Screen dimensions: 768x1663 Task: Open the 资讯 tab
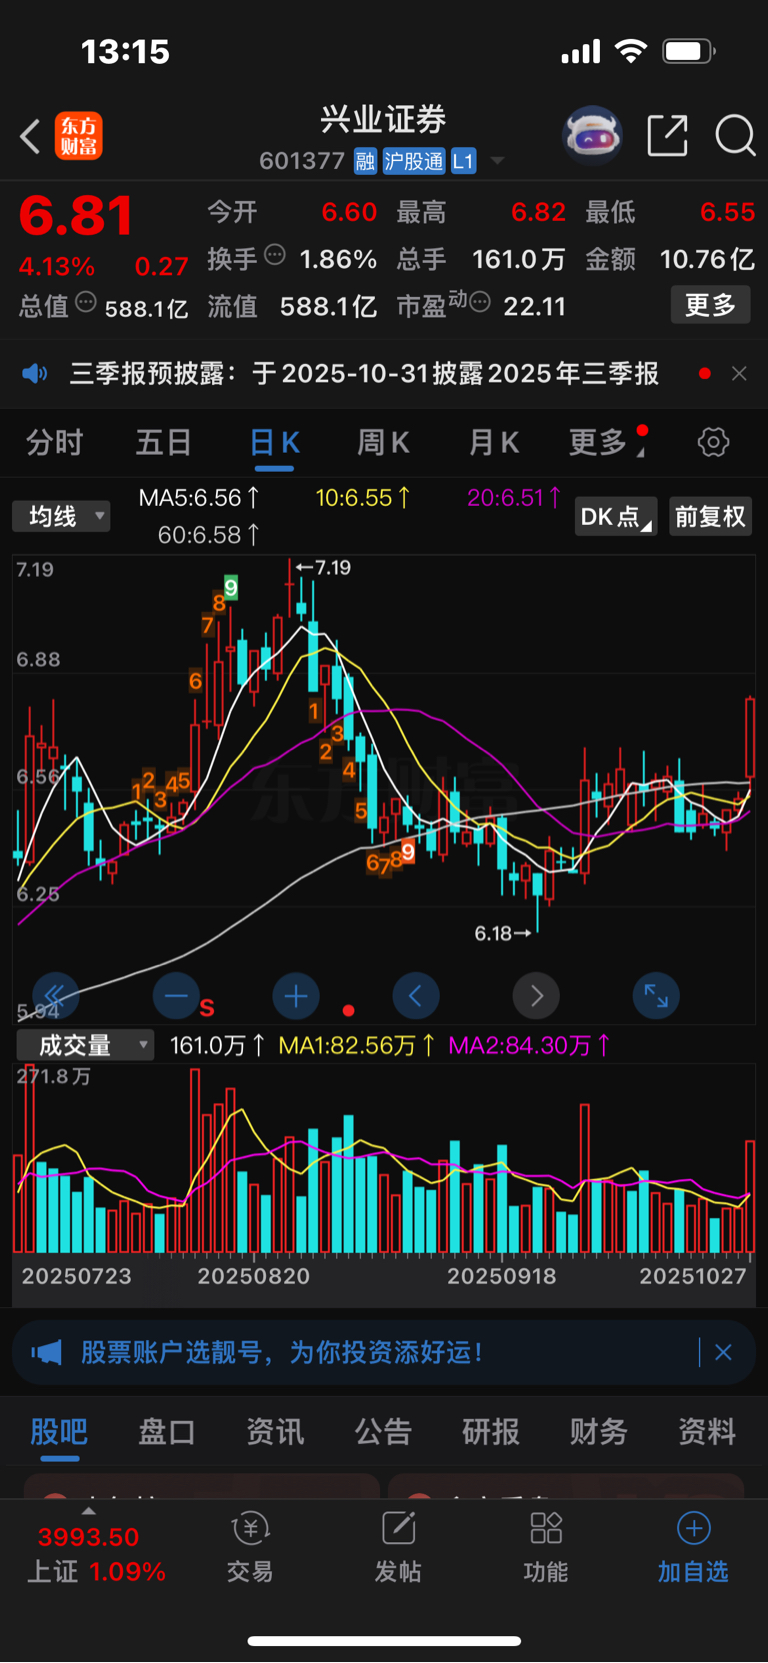275,1432
